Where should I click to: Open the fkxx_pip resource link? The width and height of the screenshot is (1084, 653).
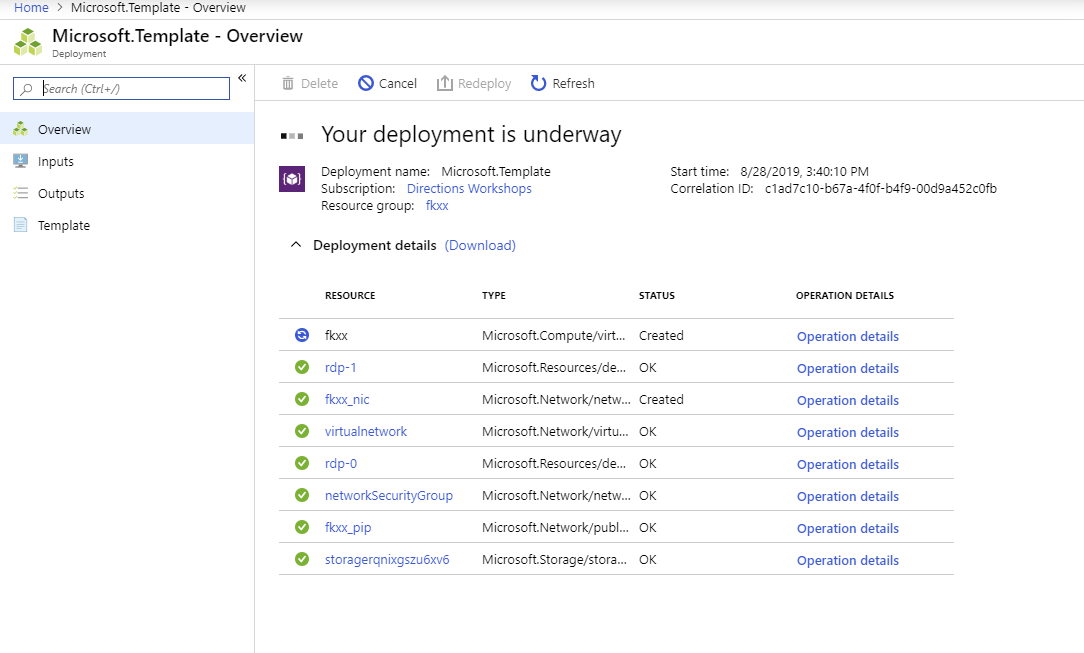click(348, 527)
